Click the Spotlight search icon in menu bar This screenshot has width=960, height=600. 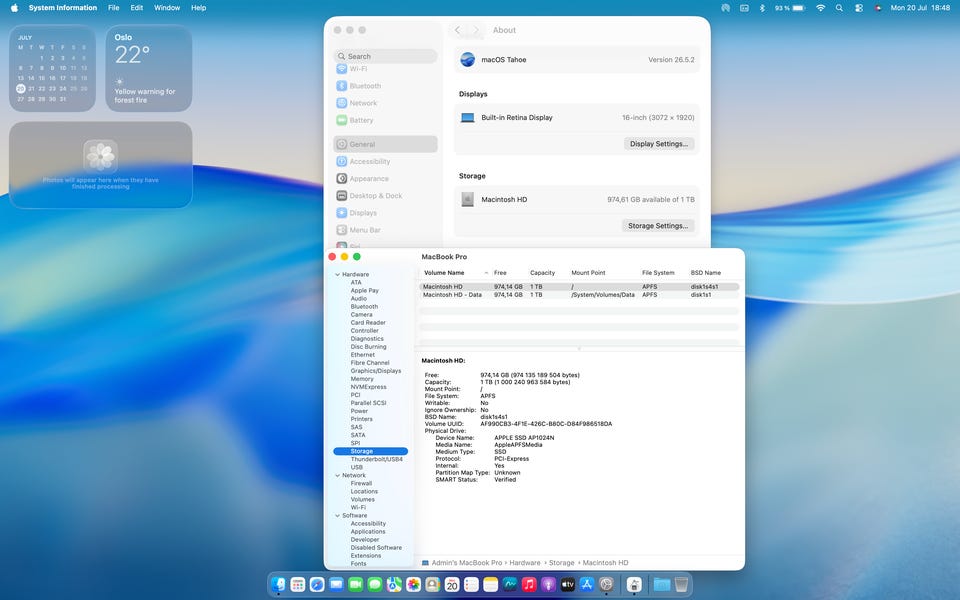tap(839, 8)
